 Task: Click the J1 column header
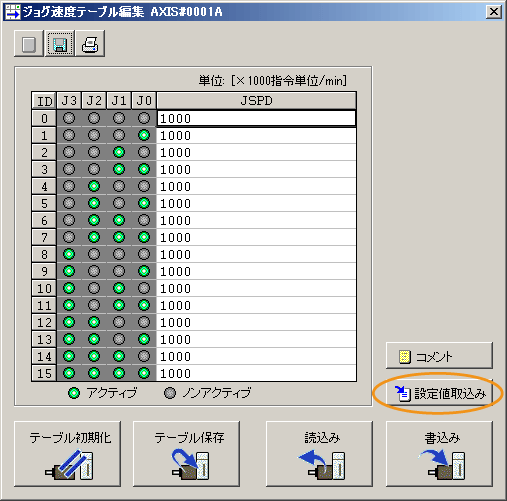tap(119, 101)
